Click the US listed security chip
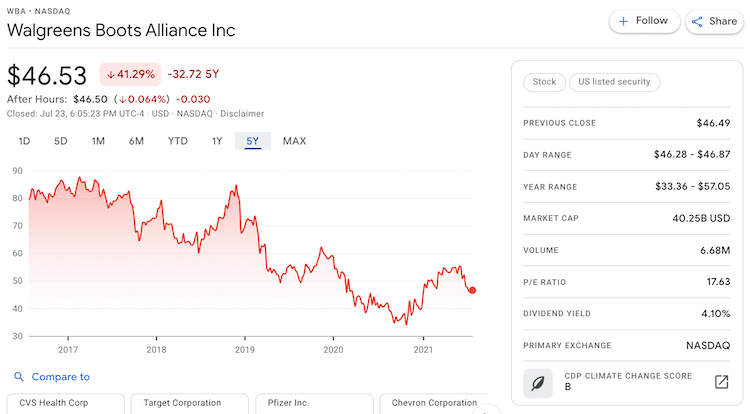 tap(614, 82)
